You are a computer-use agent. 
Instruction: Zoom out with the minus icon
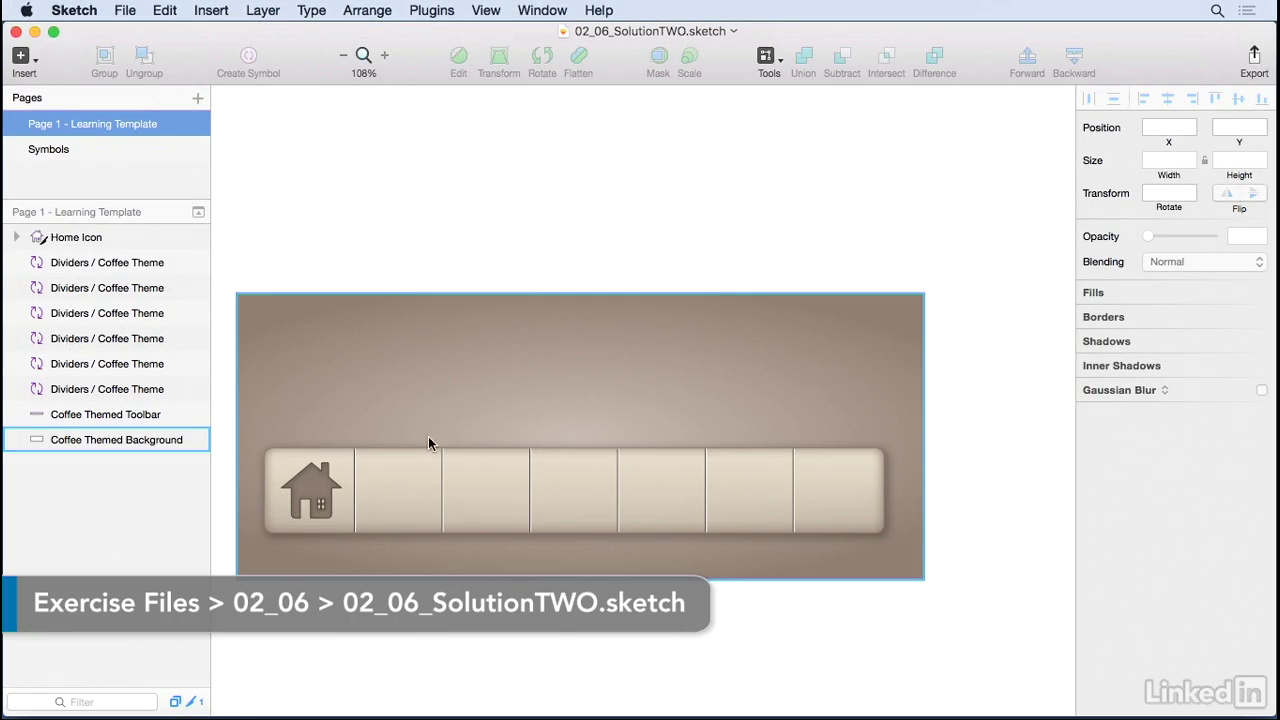pyautogui.click(x=343, y=56)
